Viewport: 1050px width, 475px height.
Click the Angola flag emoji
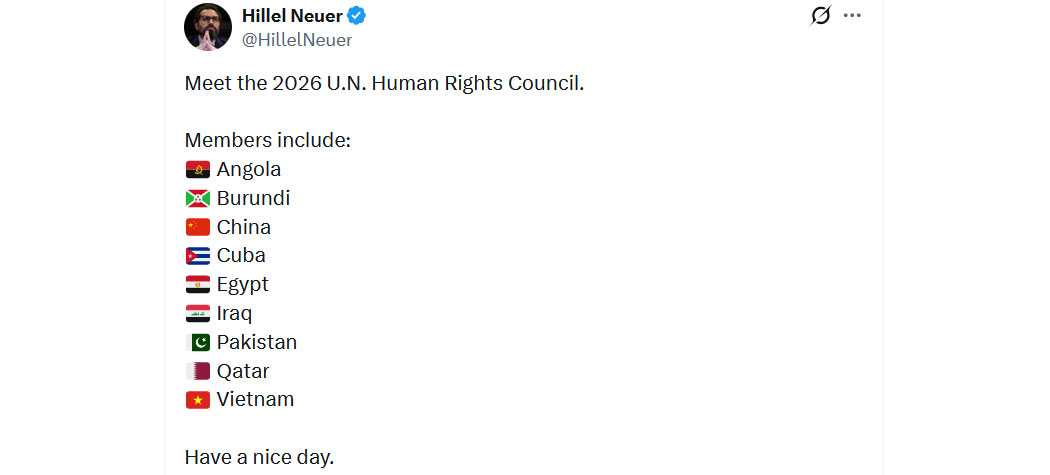click(x=198, y=169)
